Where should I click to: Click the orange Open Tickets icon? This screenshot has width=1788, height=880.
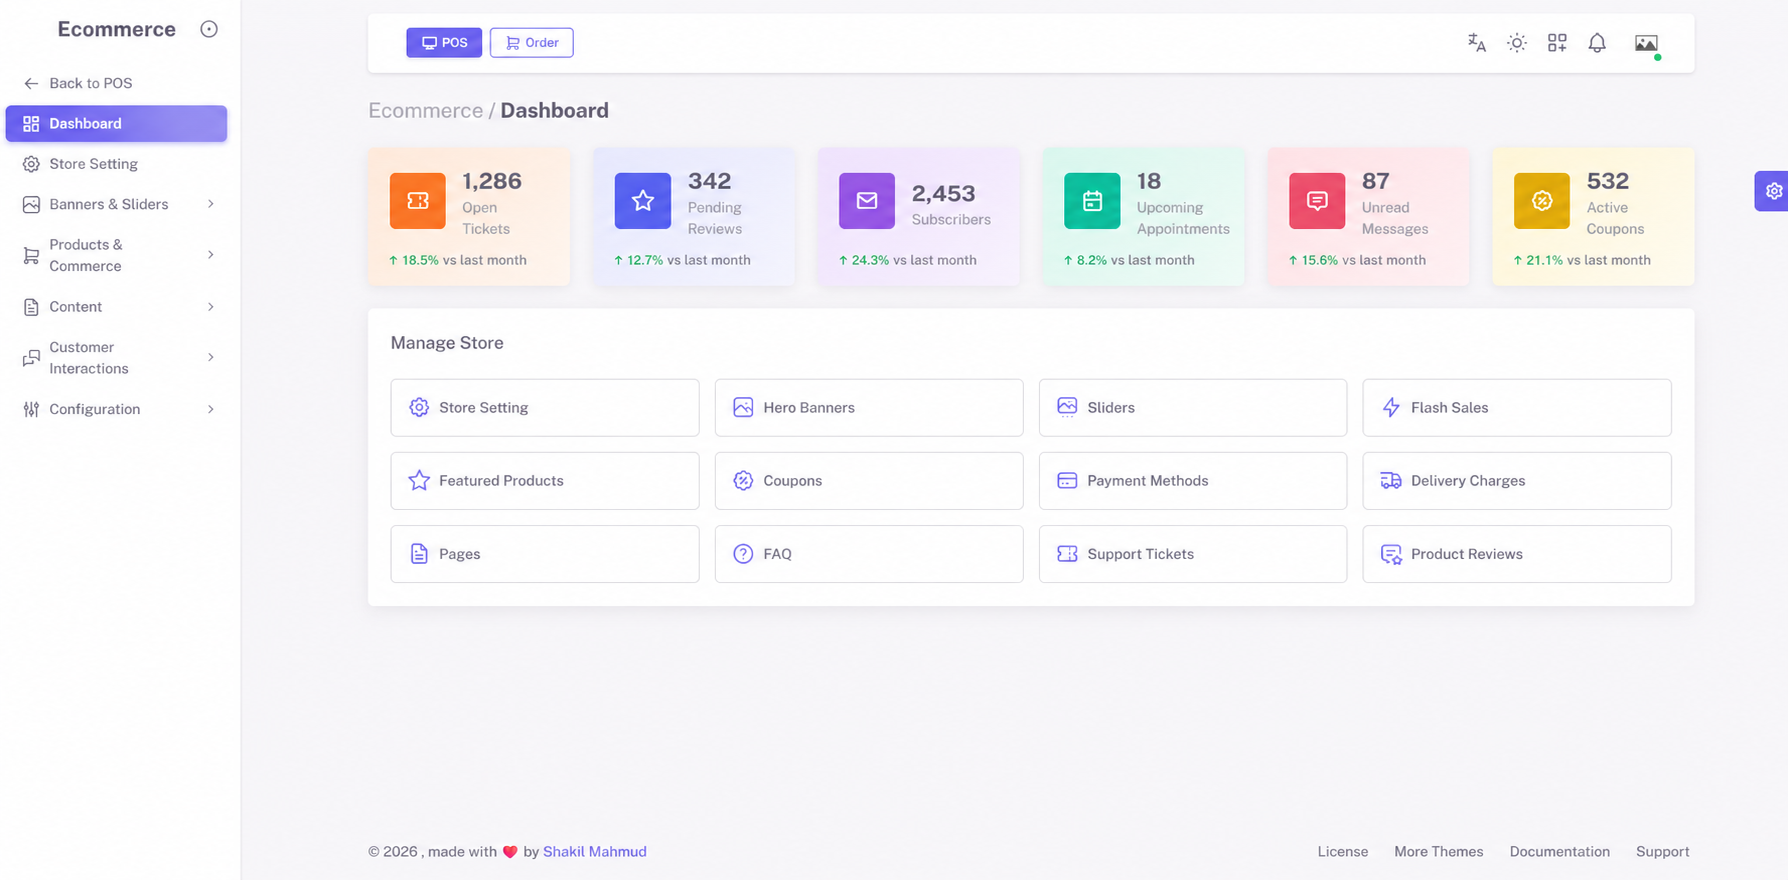click(418, 201)
